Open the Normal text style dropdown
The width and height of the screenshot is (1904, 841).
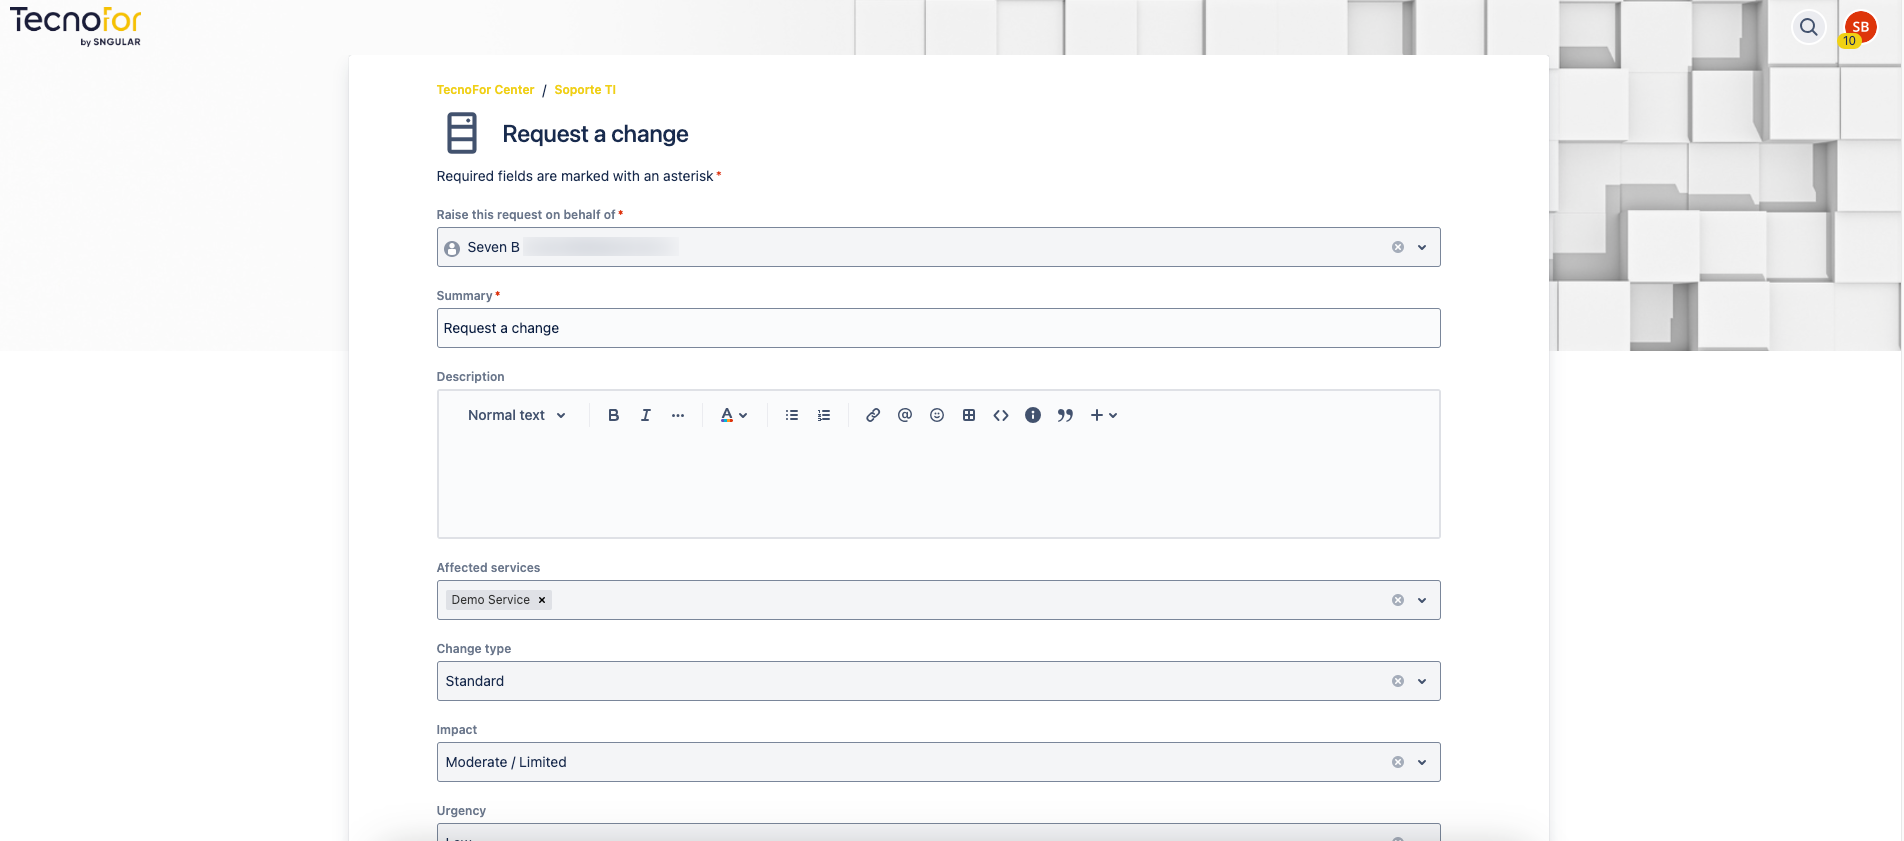coord(516,415)
